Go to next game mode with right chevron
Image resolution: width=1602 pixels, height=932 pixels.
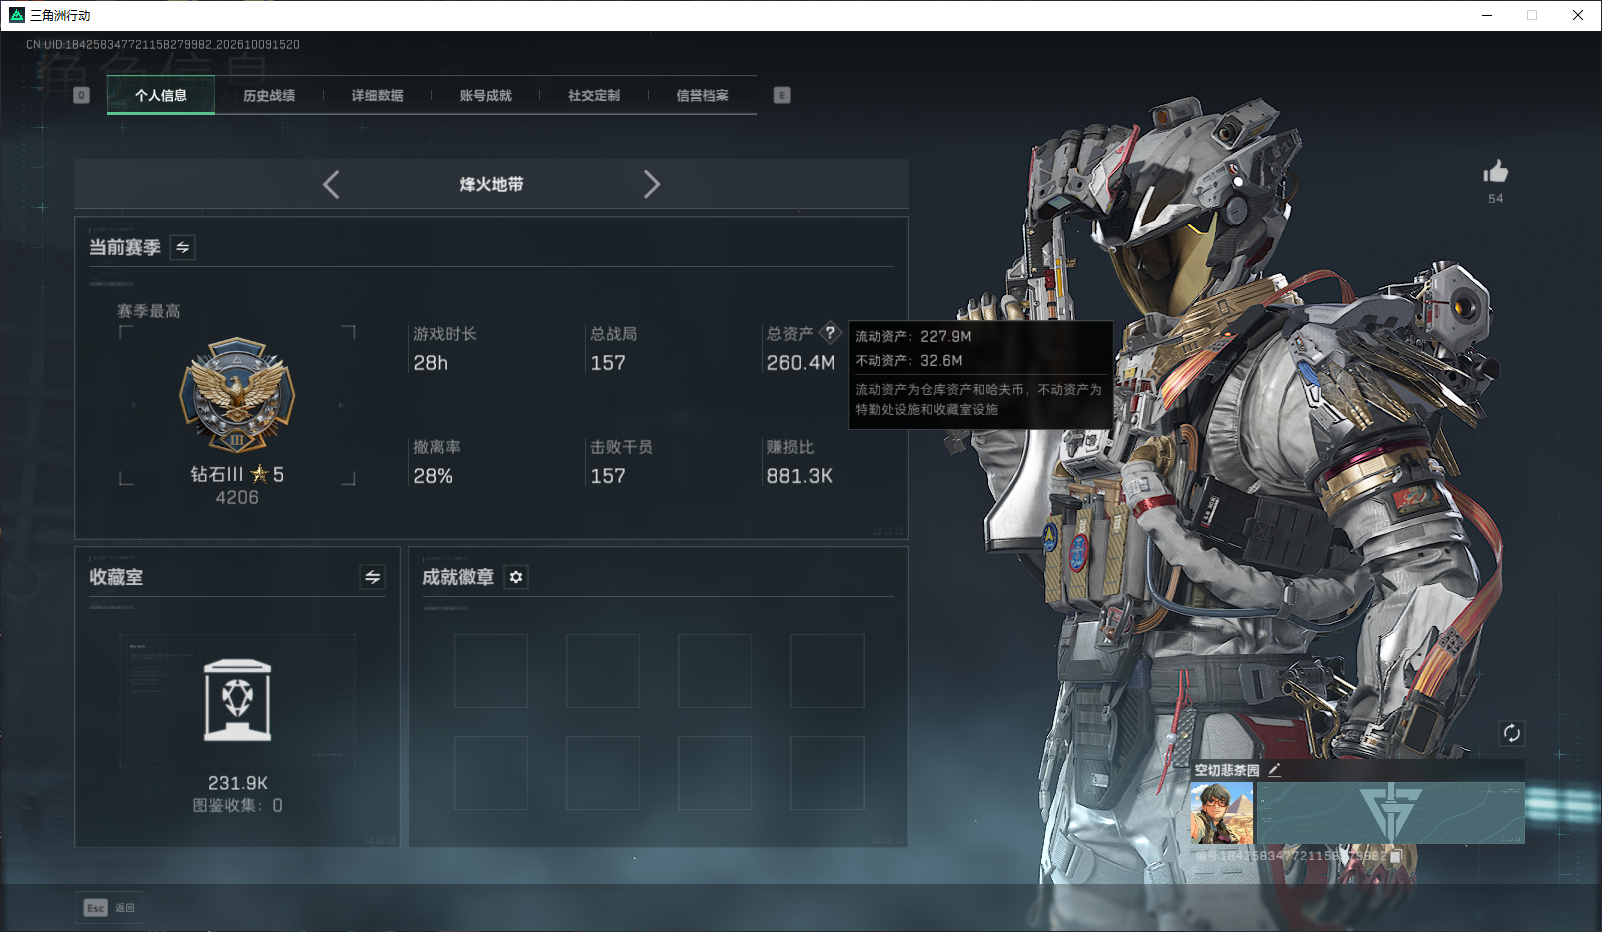click(652, 184)
